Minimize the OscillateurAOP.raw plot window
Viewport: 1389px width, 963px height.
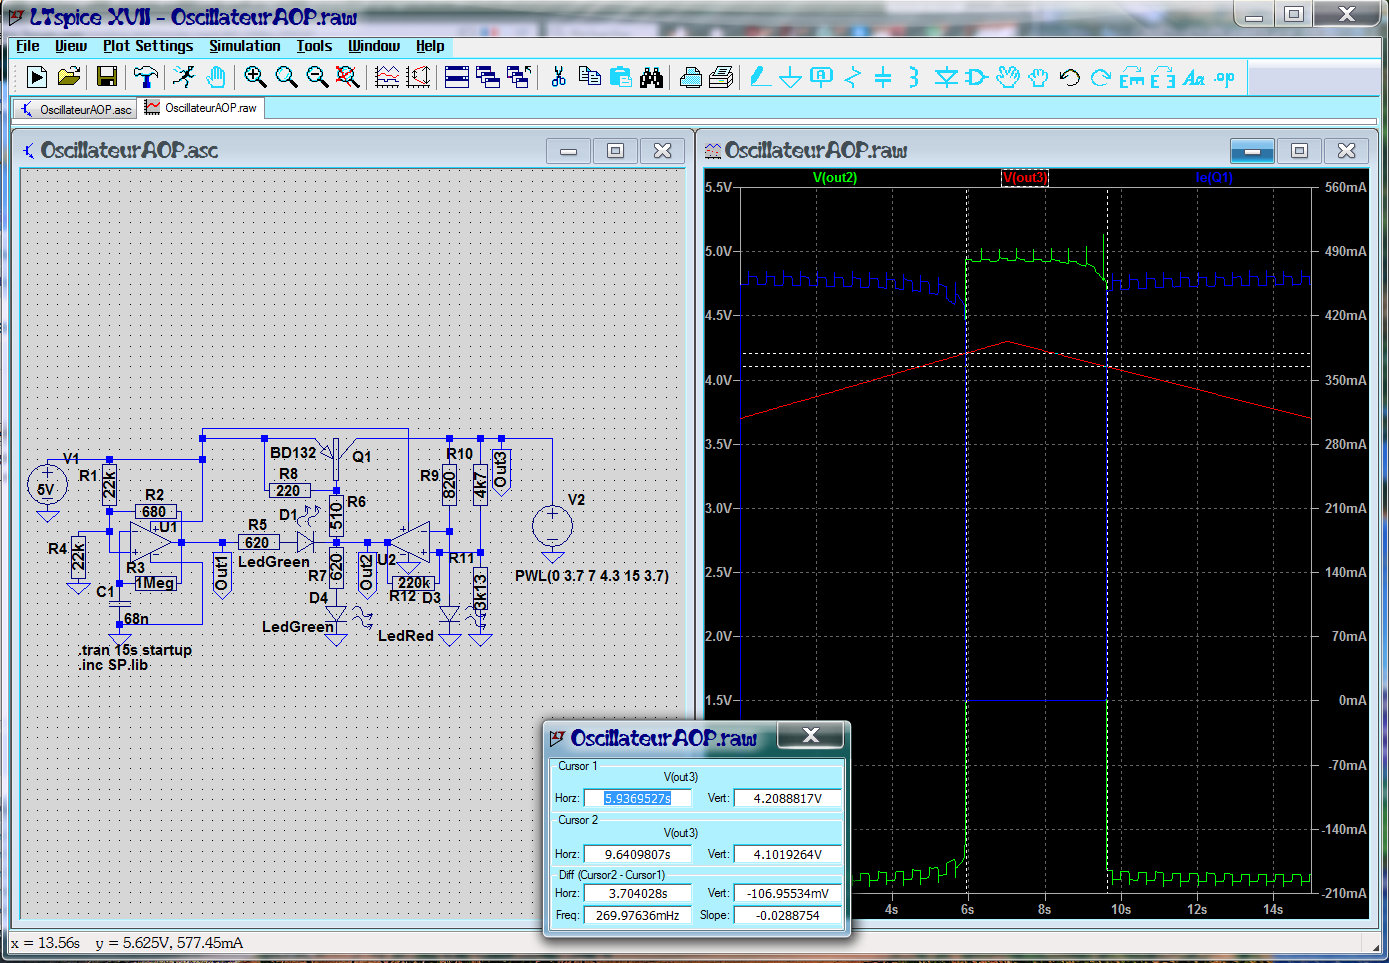[1252, 151]
